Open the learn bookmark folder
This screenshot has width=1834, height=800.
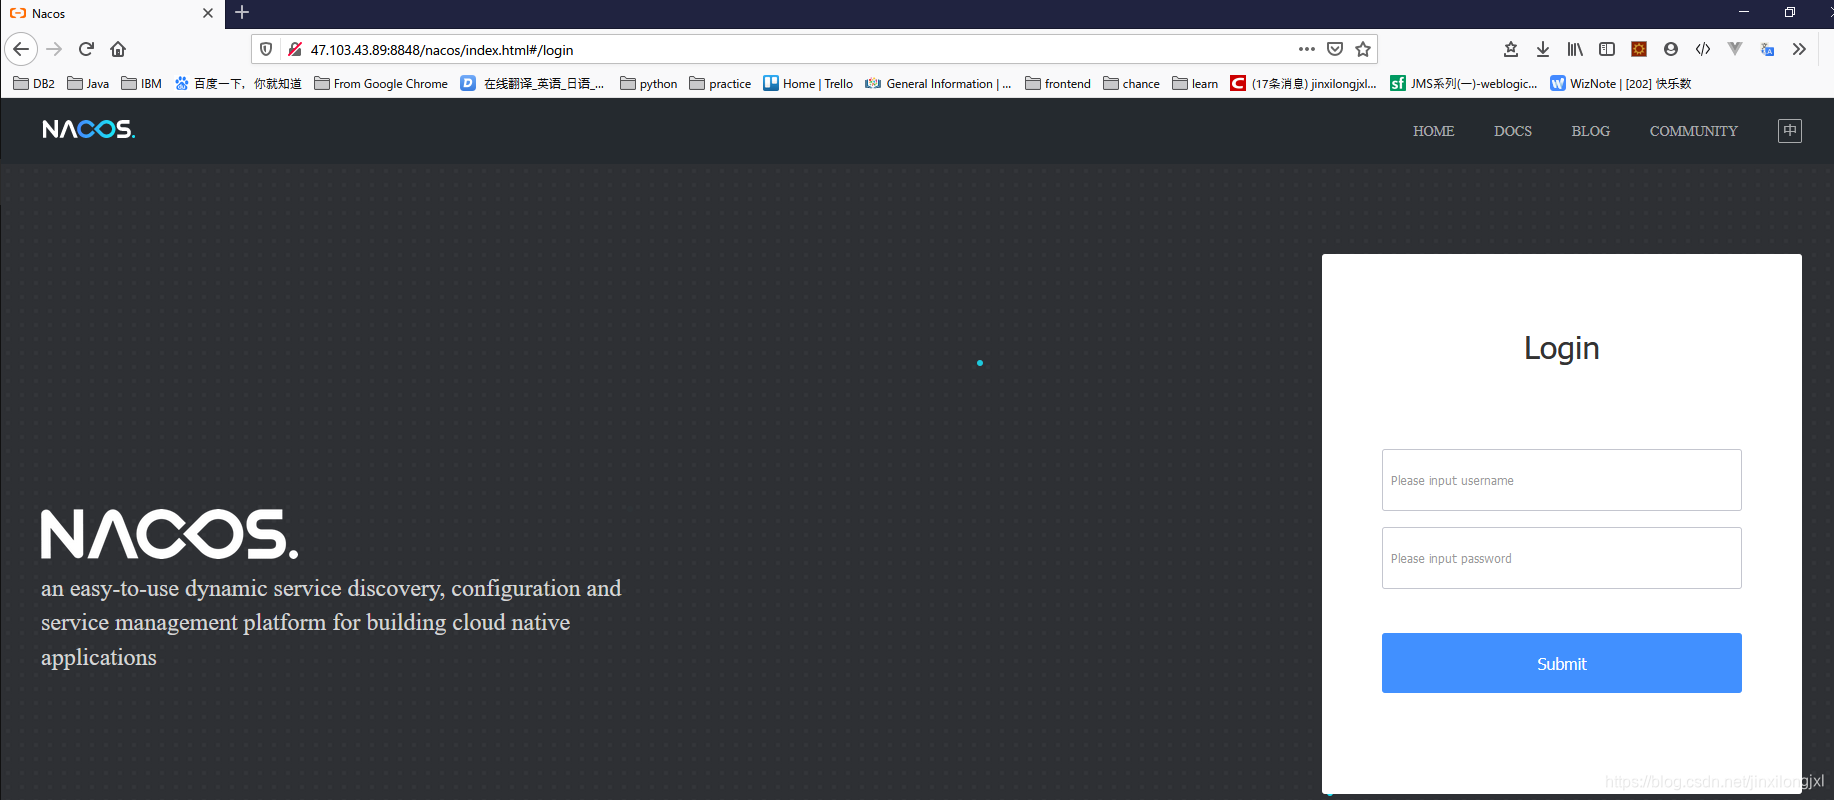click(1195, 84)
